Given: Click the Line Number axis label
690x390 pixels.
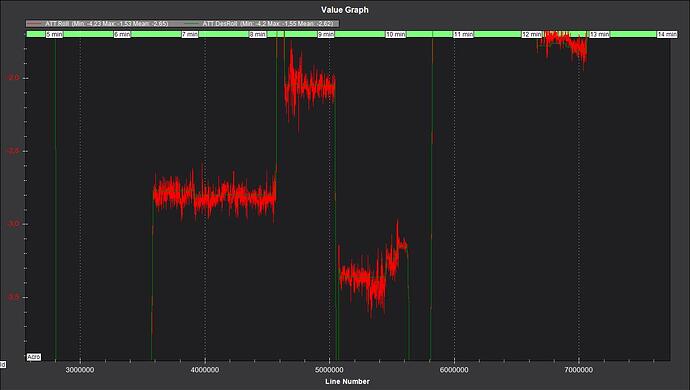Looking at the screenshot, I should point(347,381).
